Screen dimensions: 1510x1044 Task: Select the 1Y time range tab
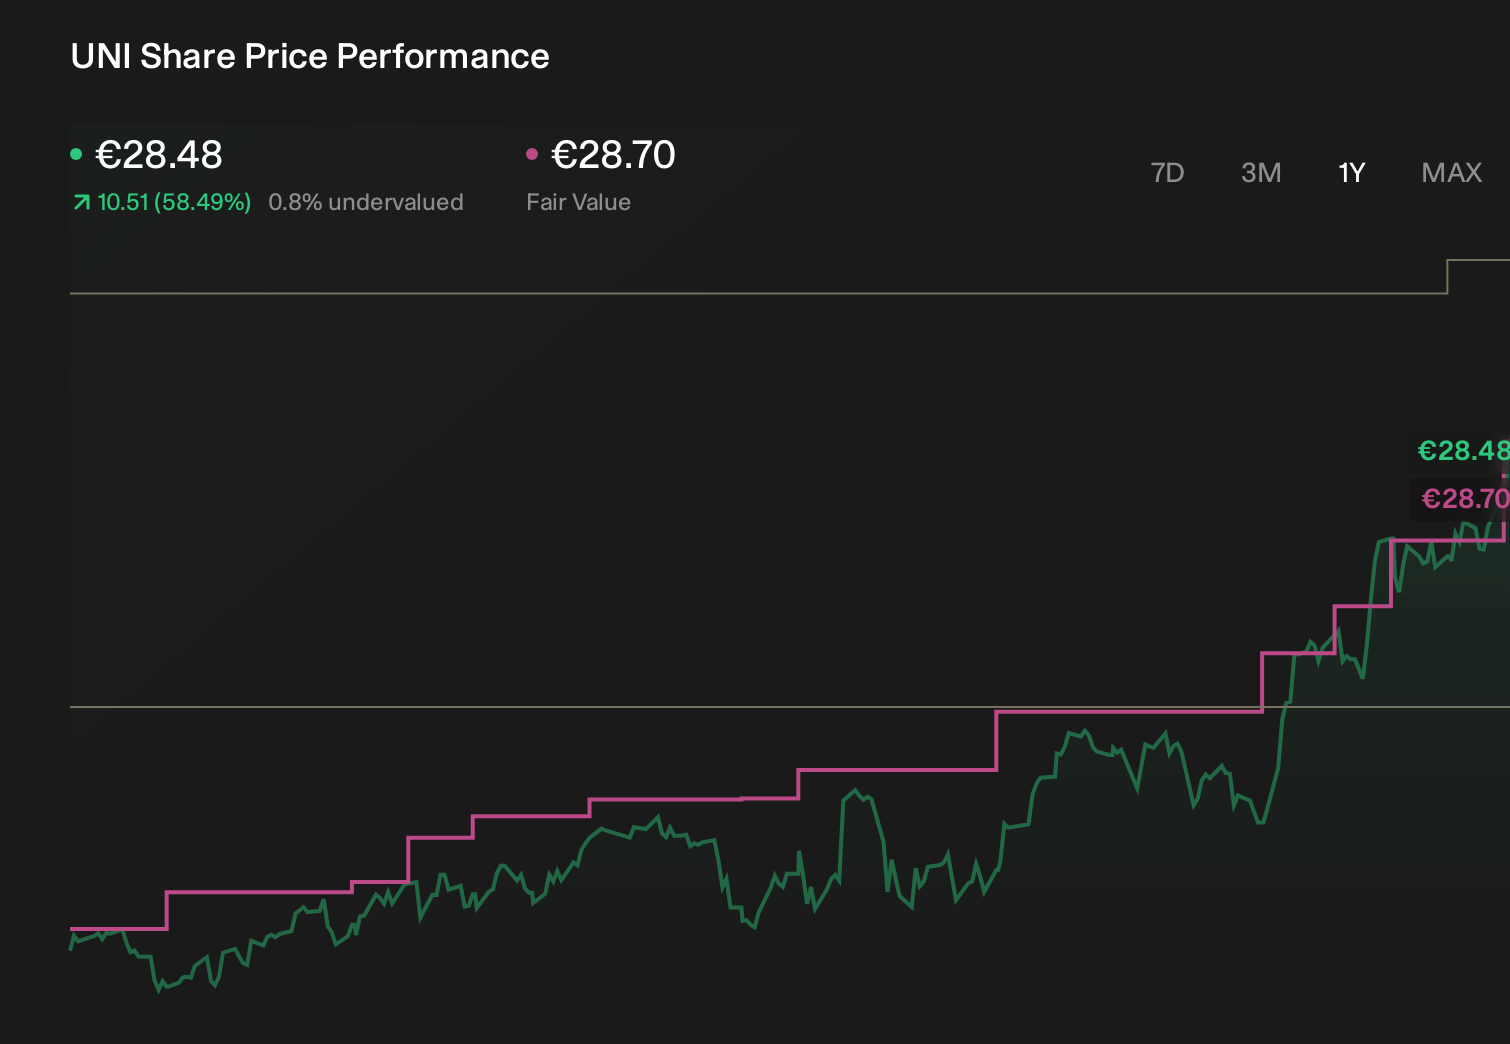tap(1352, 173)
